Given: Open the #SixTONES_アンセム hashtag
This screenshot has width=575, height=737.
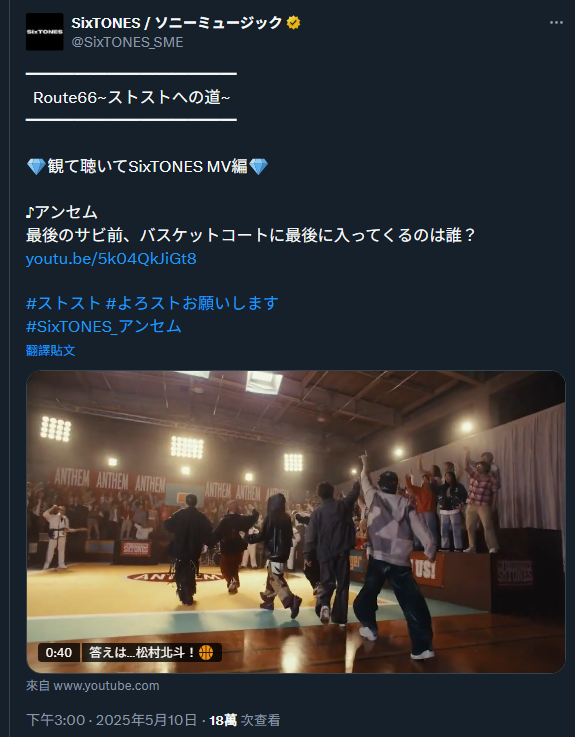Looking at the screenshot, I should pyautogui.click(x=103, y=326).
